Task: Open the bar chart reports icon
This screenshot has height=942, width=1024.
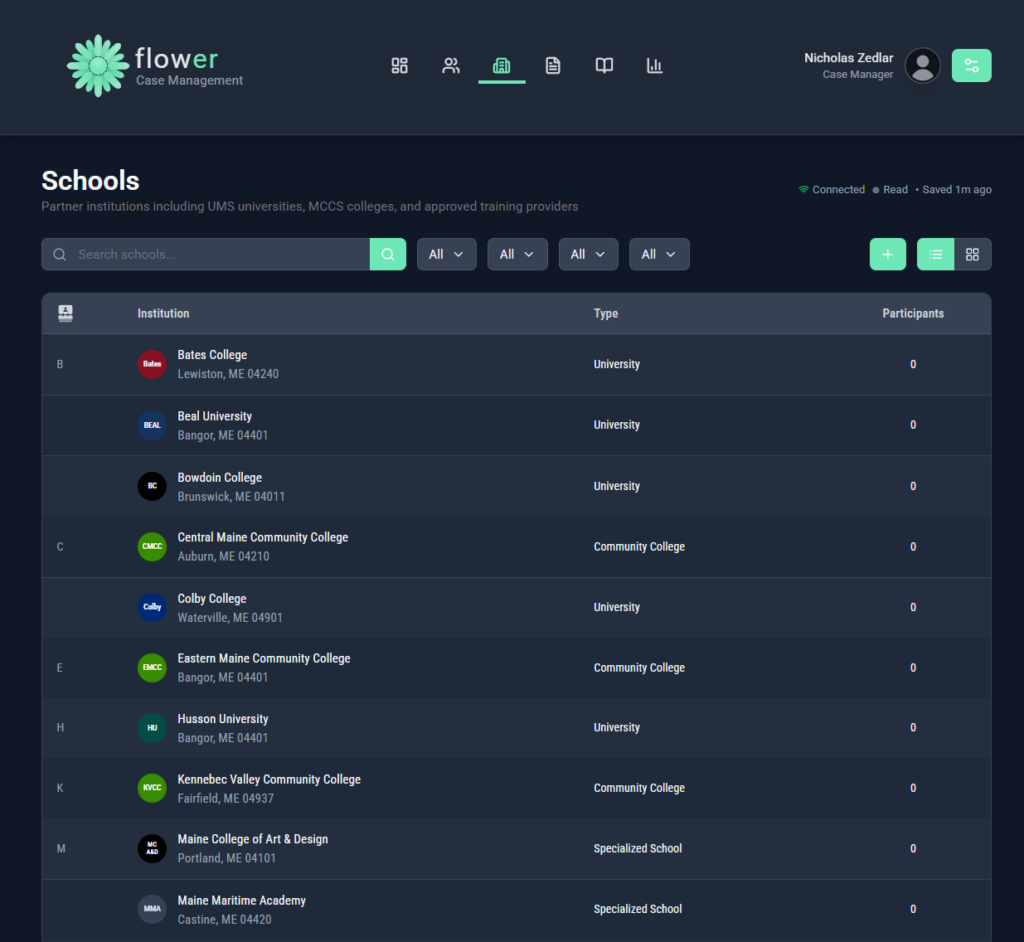Action: (x=655, y=66)
